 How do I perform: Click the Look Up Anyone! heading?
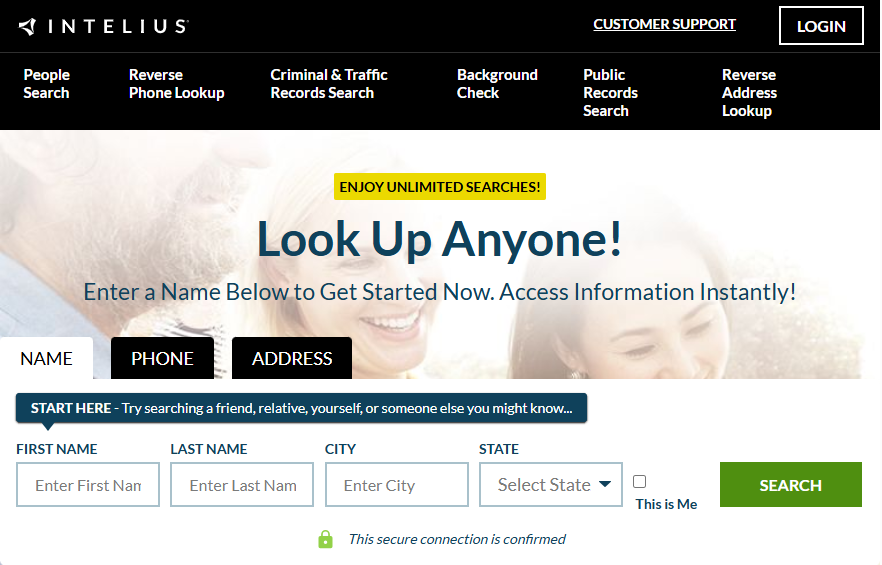(x=440, y=239)
